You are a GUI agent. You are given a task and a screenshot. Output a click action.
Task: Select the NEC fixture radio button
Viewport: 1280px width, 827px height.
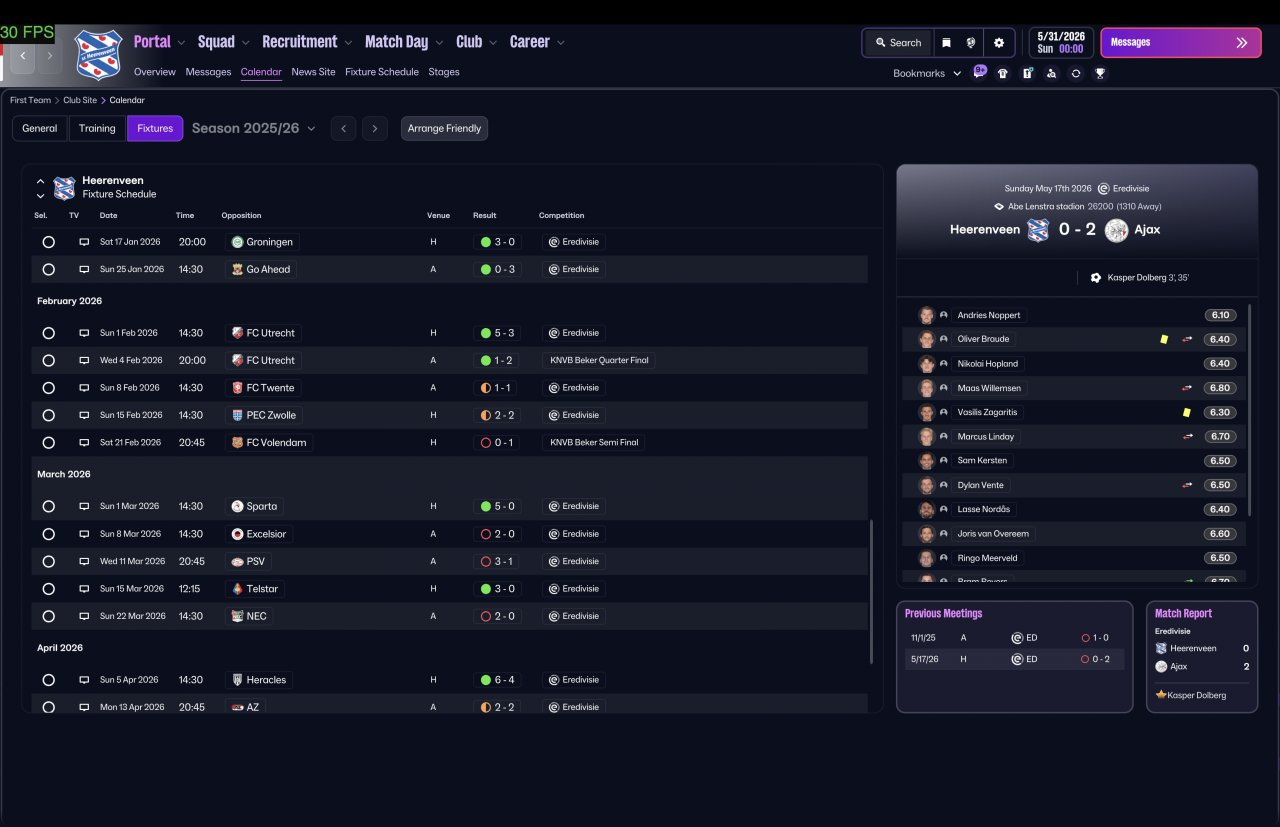pos(48,616)
